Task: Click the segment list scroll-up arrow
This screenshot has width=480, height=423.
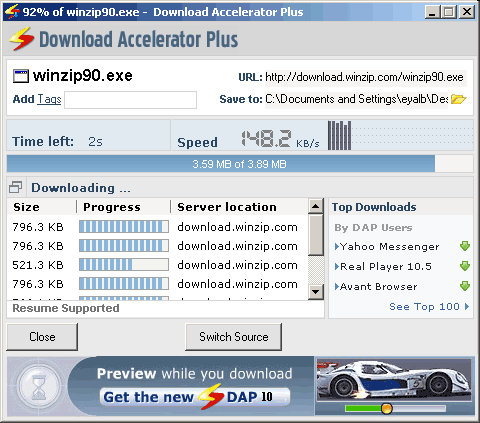Action: click(315, 206)
